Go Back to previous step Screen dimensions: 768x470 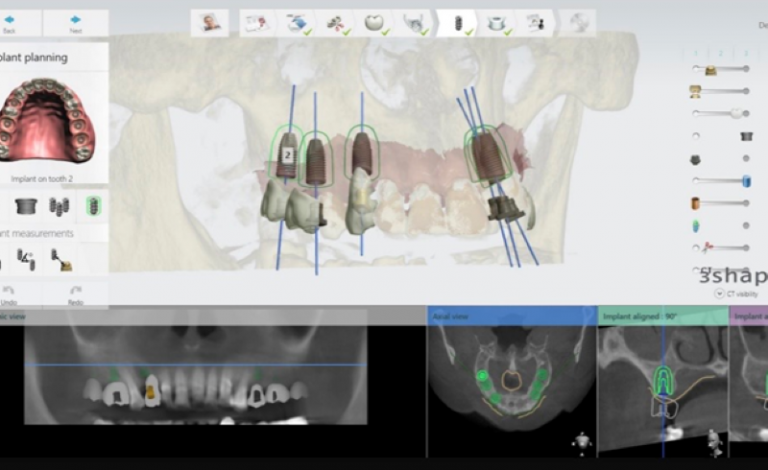10,23
